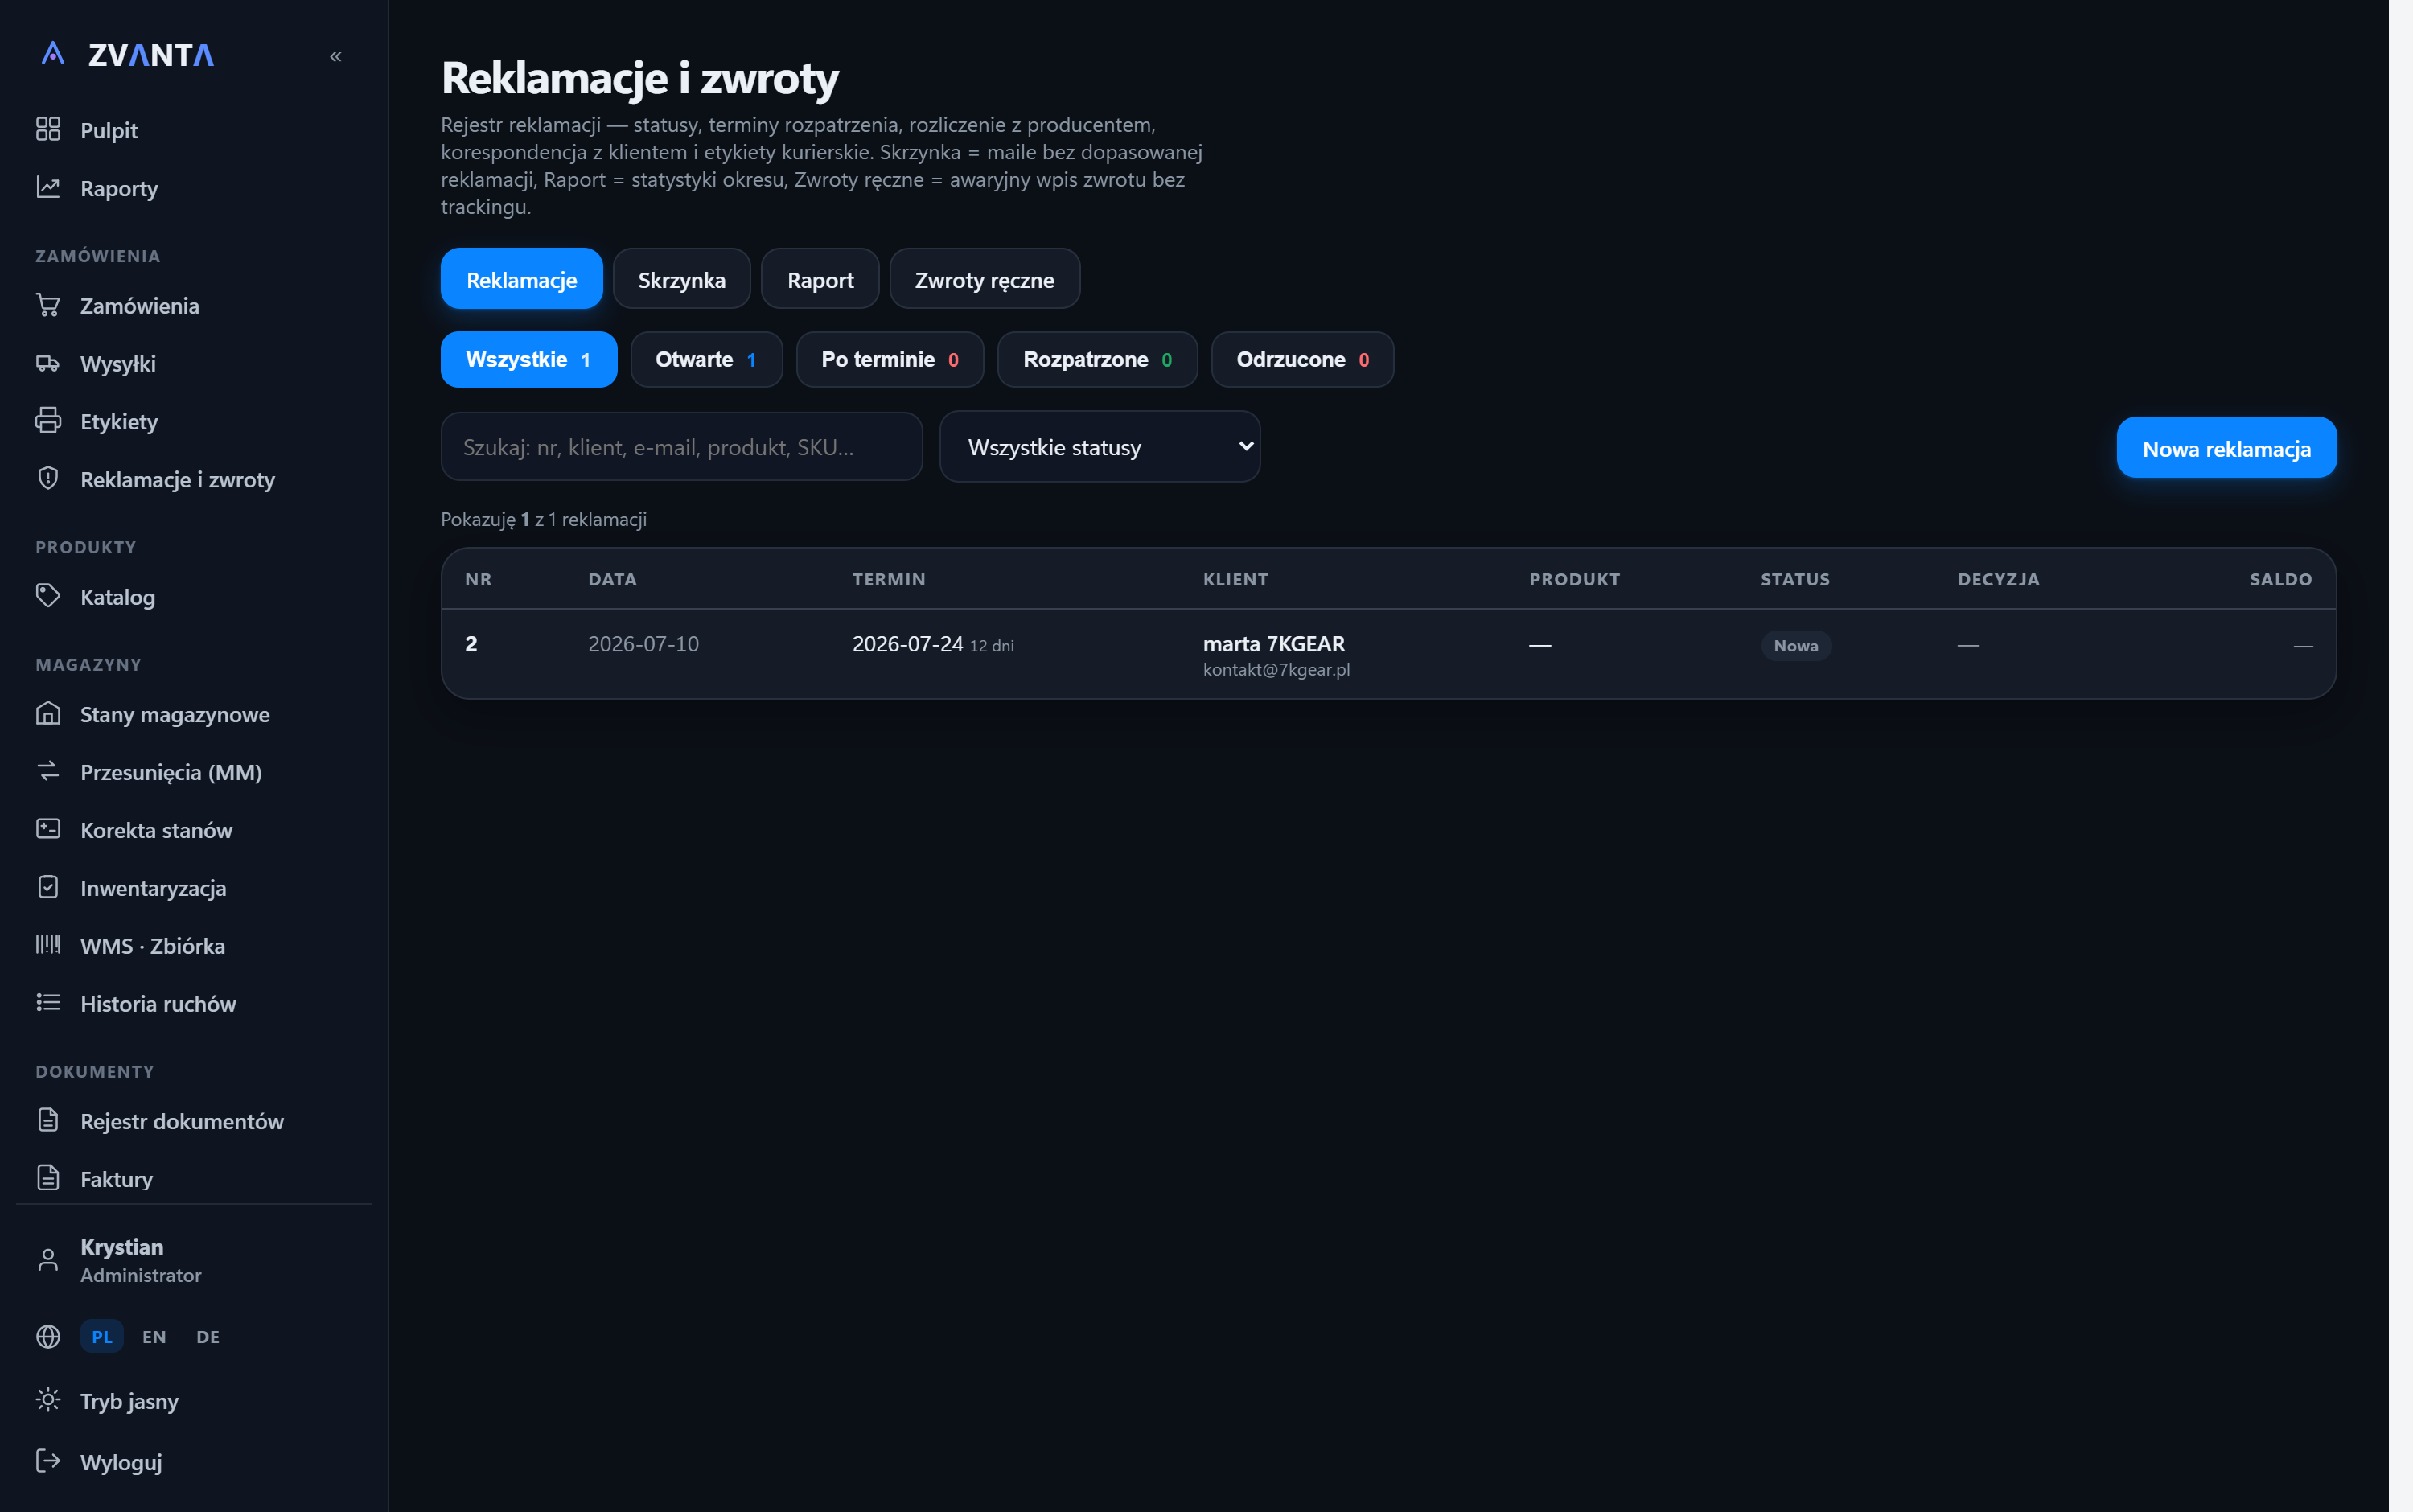This screenshot has height=1512, width=2413.
Task: Open Zamówienia via the shopping cart icon
Action: tap(48, 305)
